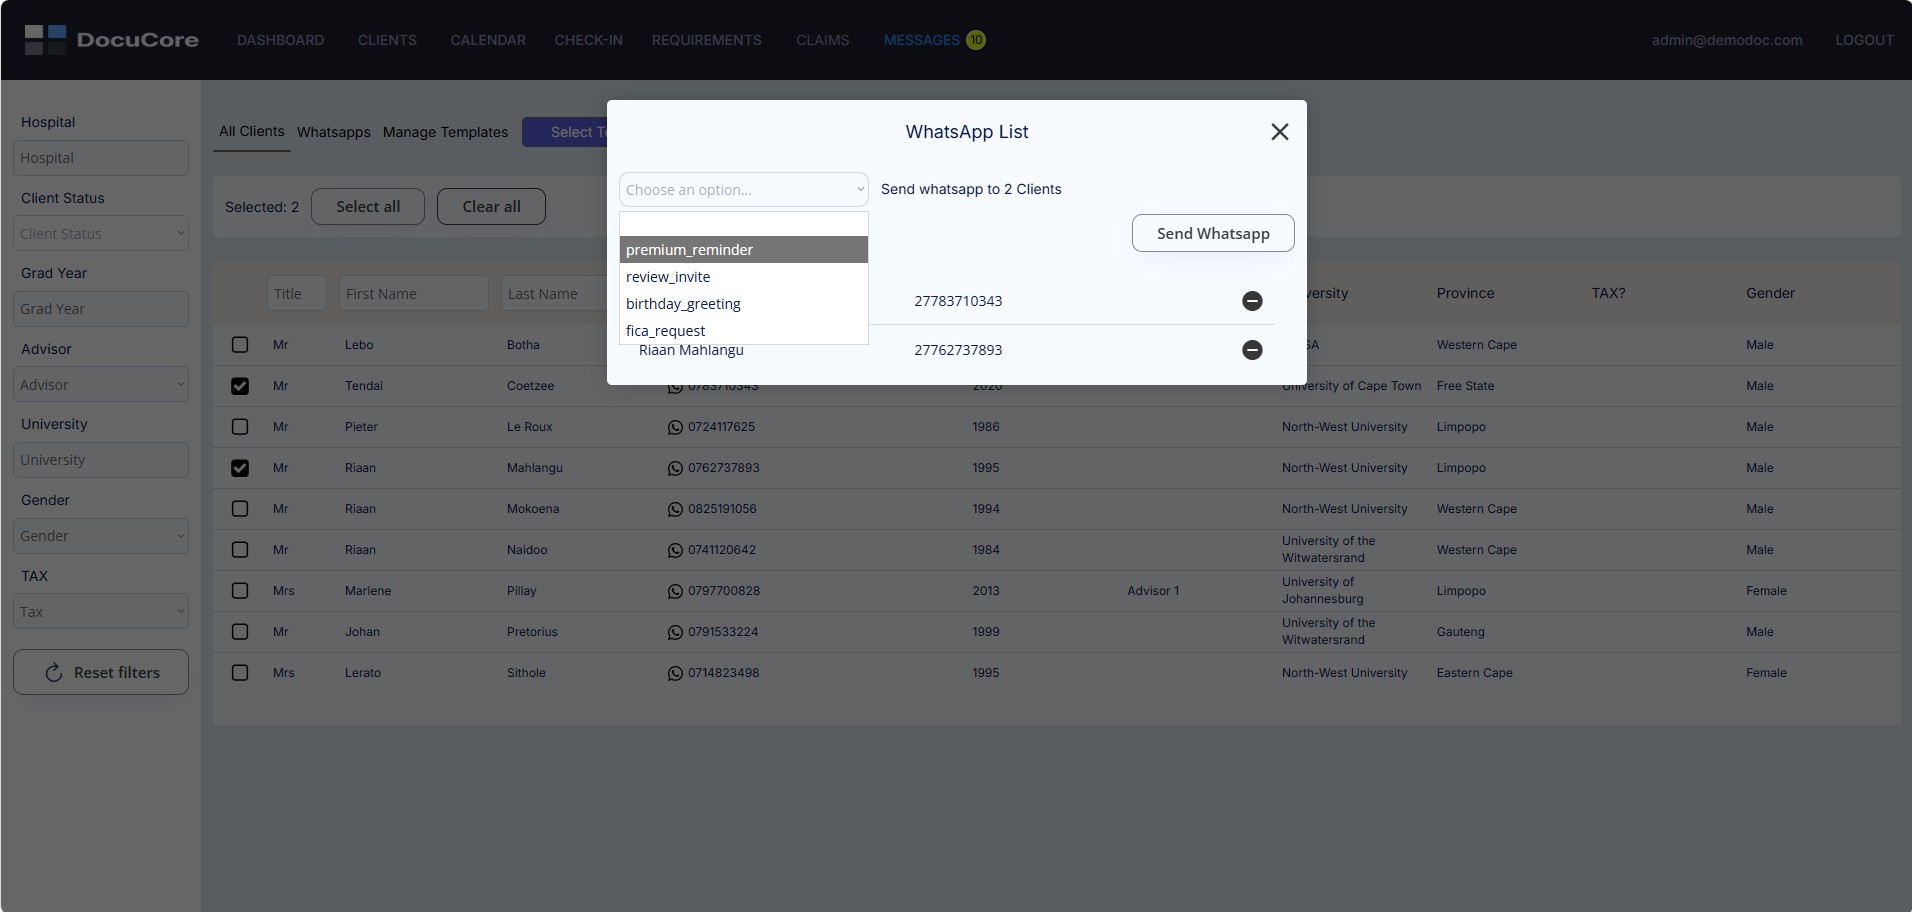The image size is (1912, 912).
Task: Click the Logout link
Action: tap(1864, 40)
